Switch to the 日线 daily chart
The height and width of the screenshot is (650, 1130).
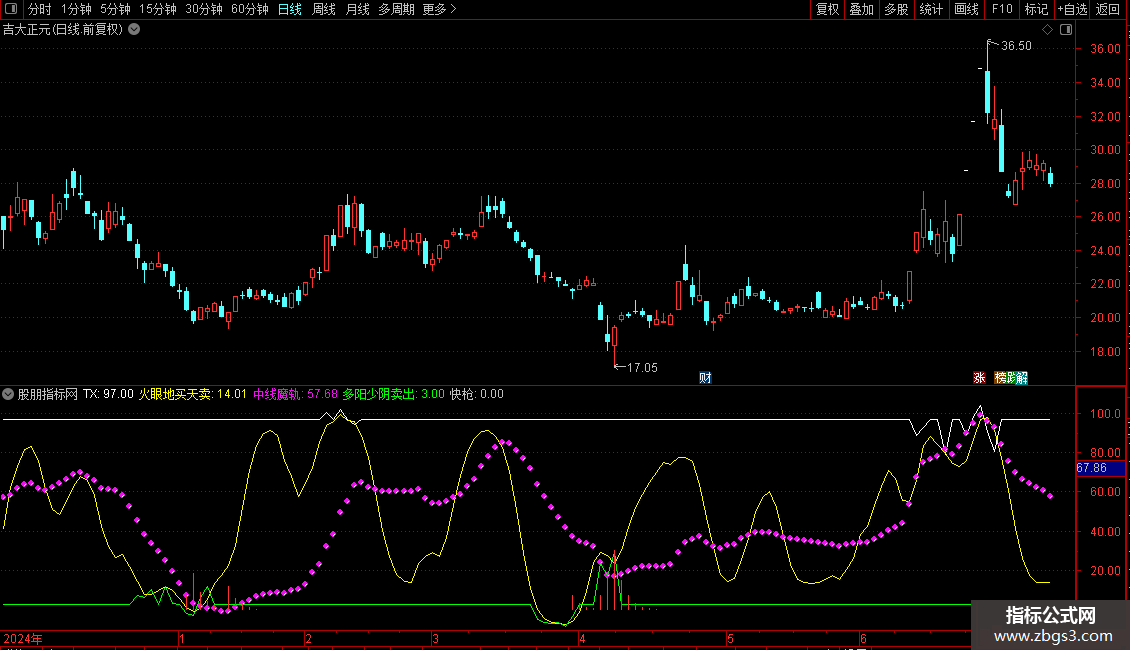coord(290,9)
